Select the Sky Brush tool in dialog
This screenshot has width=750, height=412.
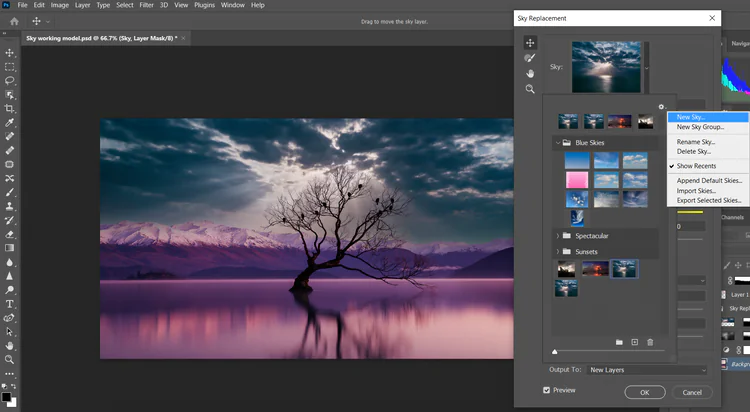pos(530,57)
